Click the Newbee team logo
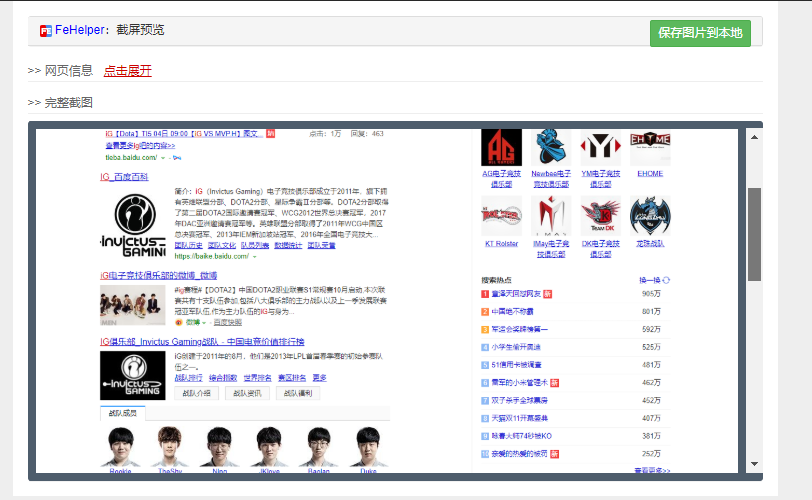Viewport: 812px width, 500px height. click(551, 148)
